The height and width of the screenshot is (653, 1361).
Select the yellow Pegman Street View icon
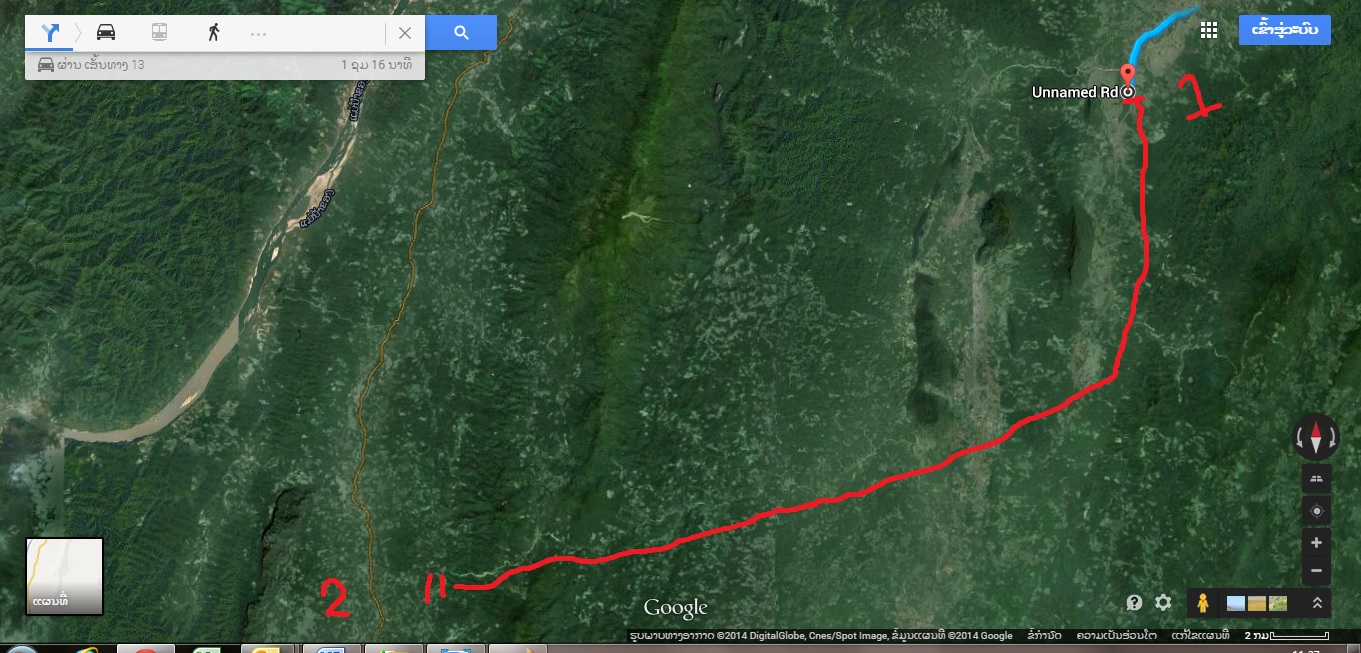point(1202,603)
